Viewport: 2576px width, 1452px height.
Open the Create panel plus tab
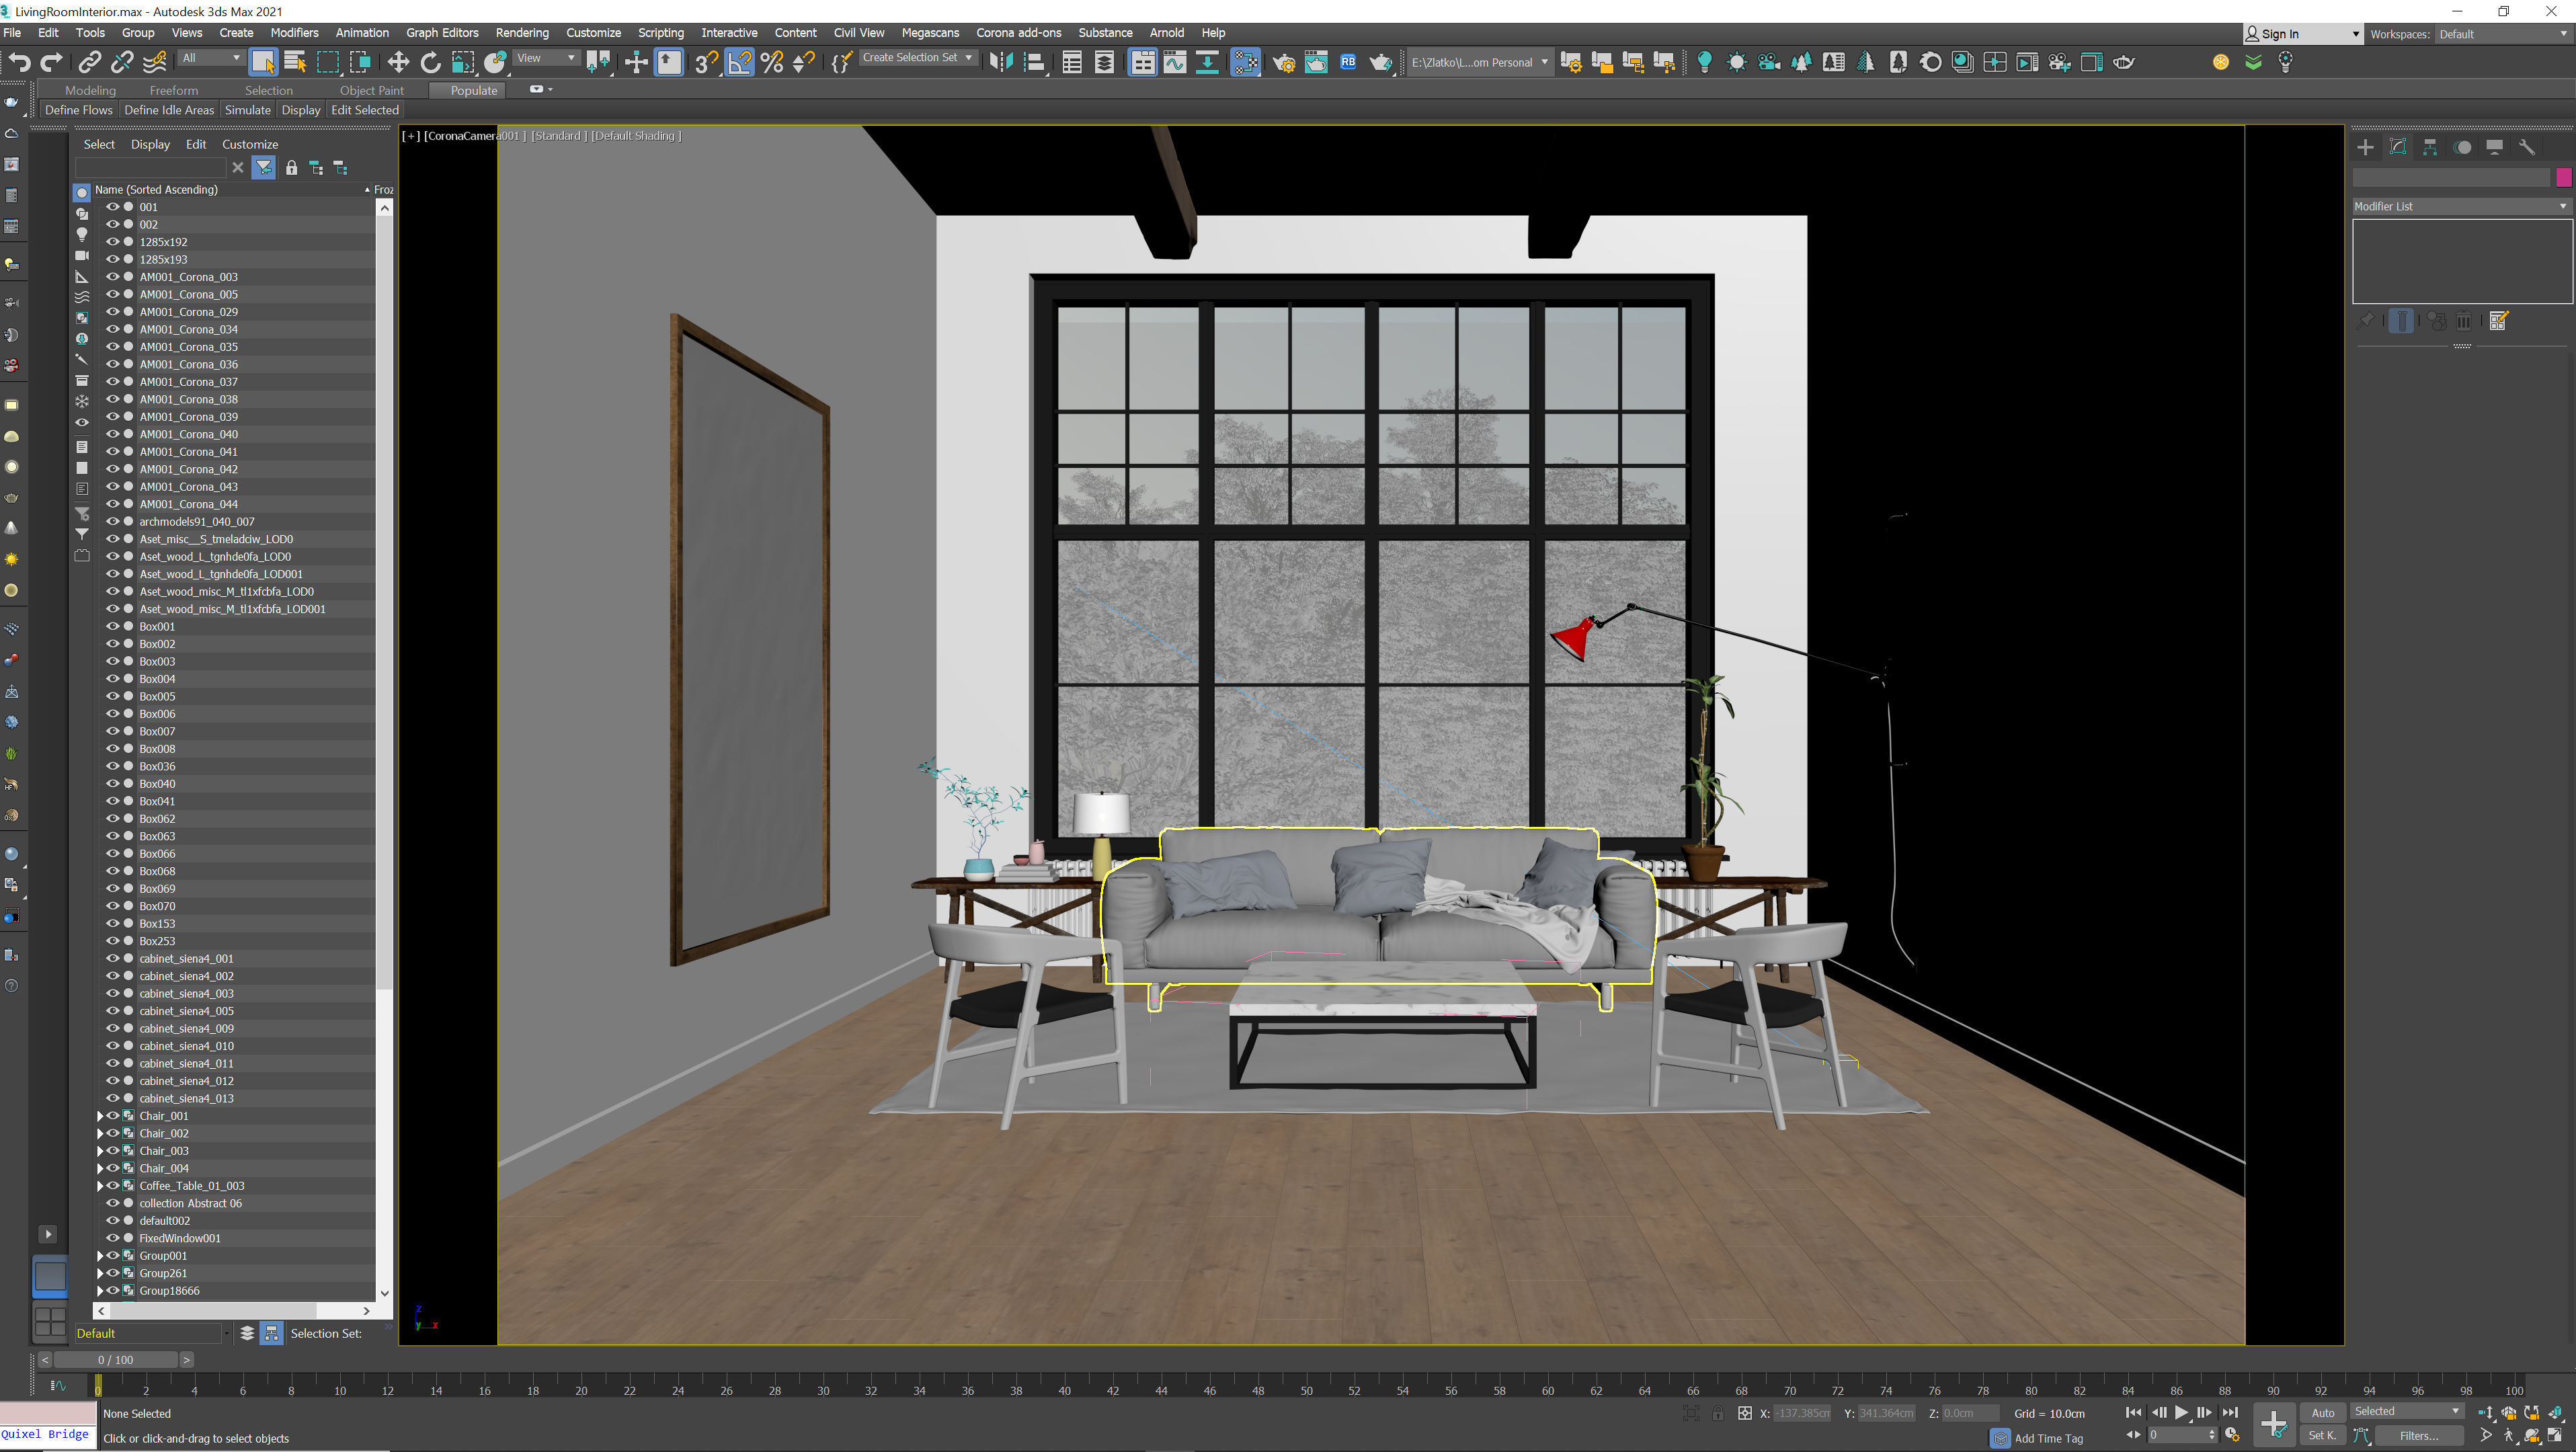click(2365, 147)
